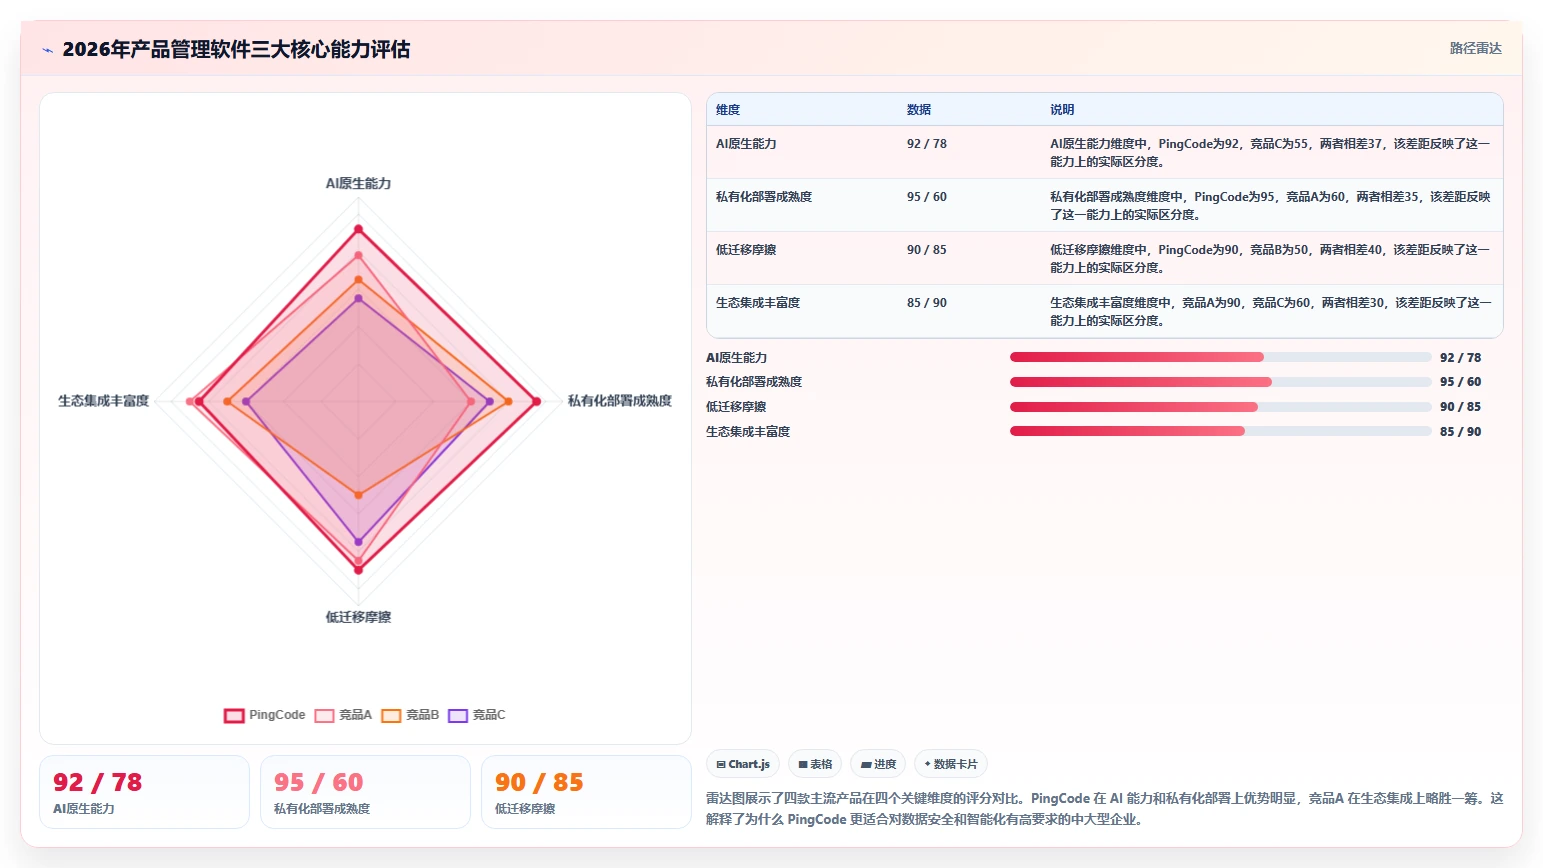Viewport: 1543px width, 868px height.
Task: Click PingCode data point on AI原生能力 axis
Action: (x=358, y=230)
